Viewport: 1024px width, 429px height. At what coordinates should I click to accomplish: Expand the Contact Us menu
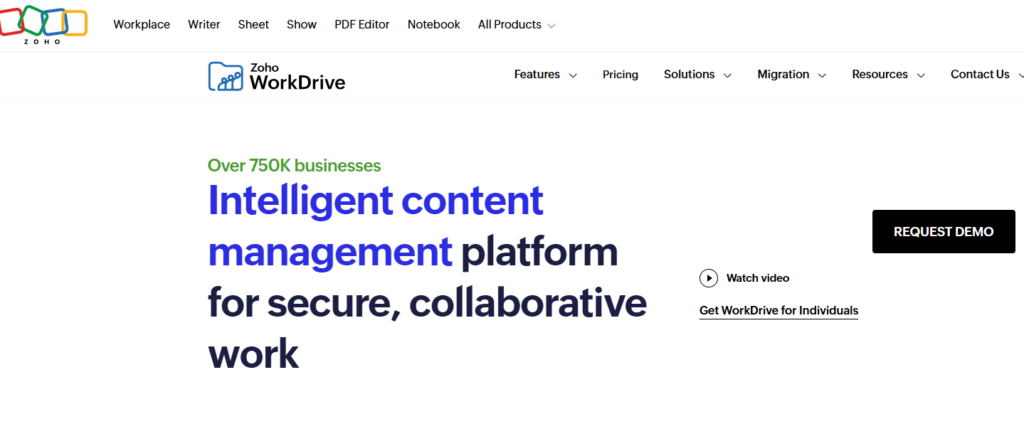pos(987,74)
